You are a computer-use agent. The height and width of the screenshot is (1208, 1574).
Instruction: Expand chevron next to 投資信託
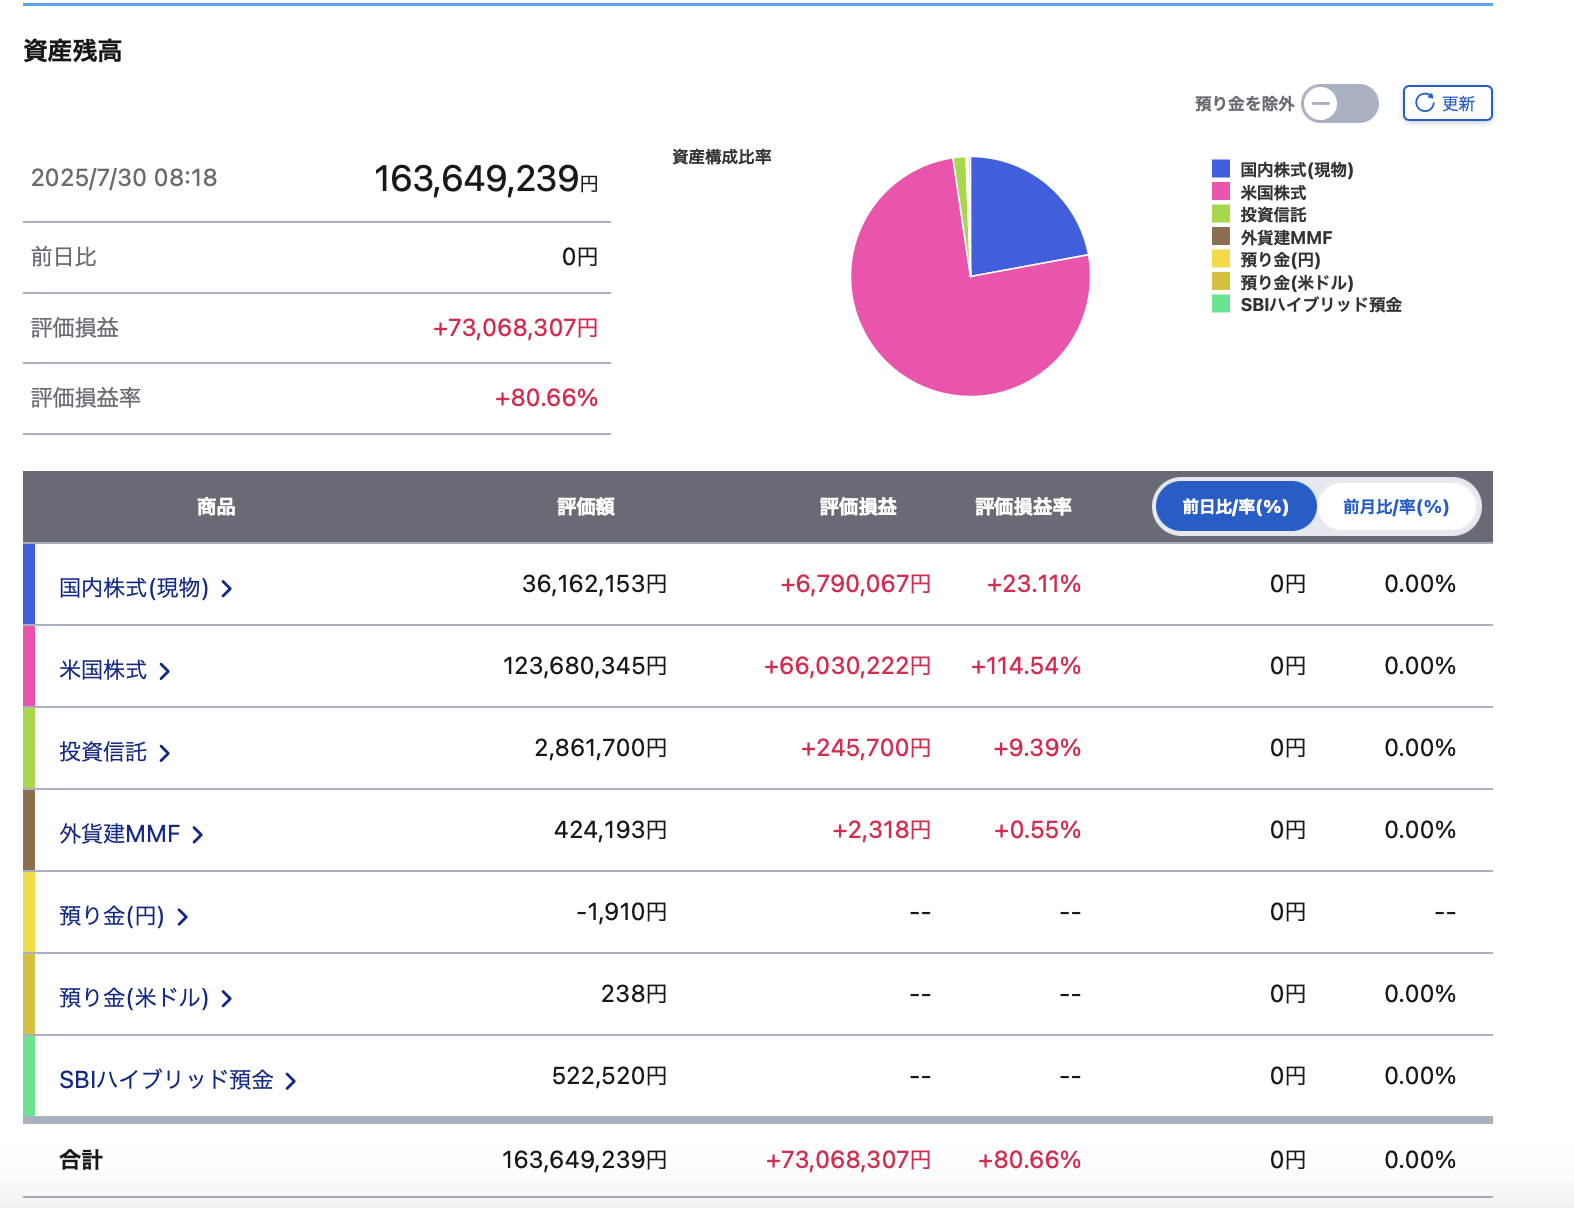(x=165, y=753)
